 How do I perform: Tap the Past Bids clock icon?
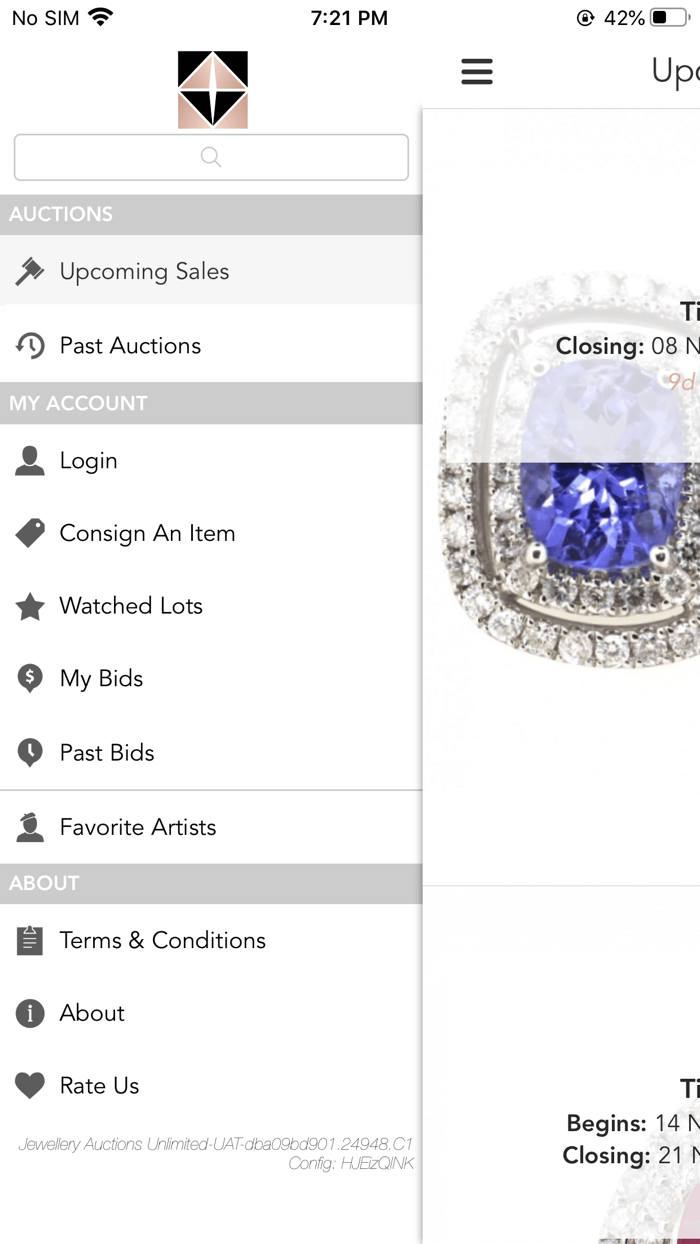pyautogui.click(x=29, y=752)
